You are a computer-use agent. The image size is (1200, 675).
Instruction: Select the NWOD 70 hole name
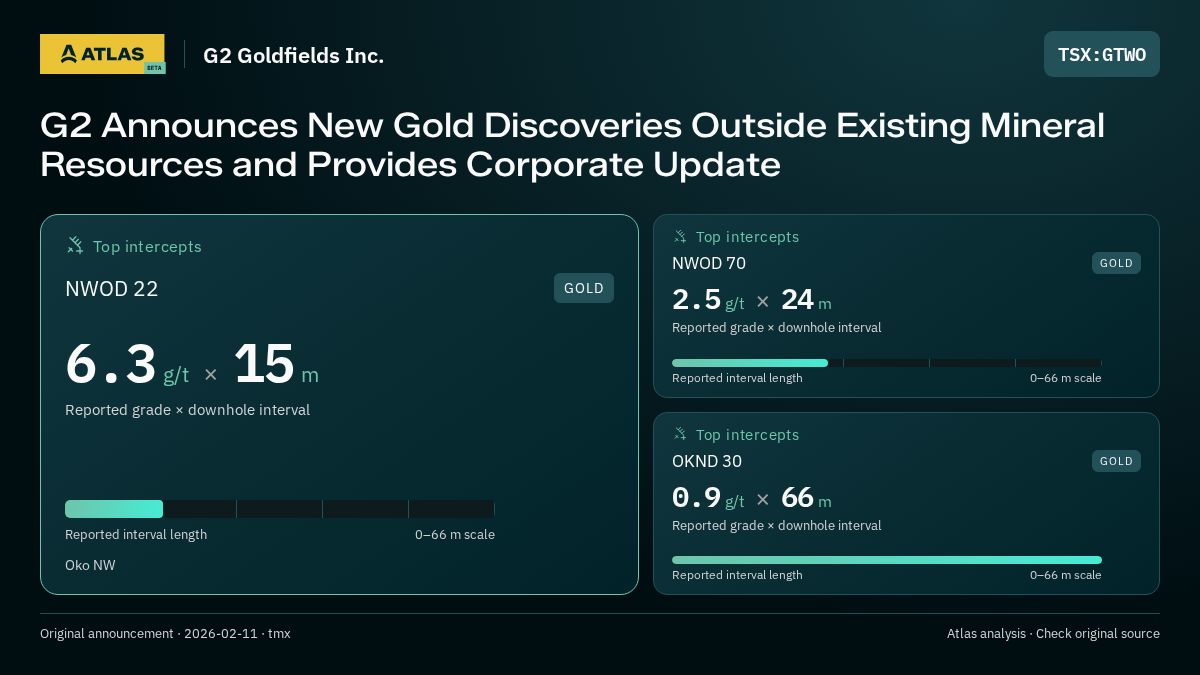709,263
